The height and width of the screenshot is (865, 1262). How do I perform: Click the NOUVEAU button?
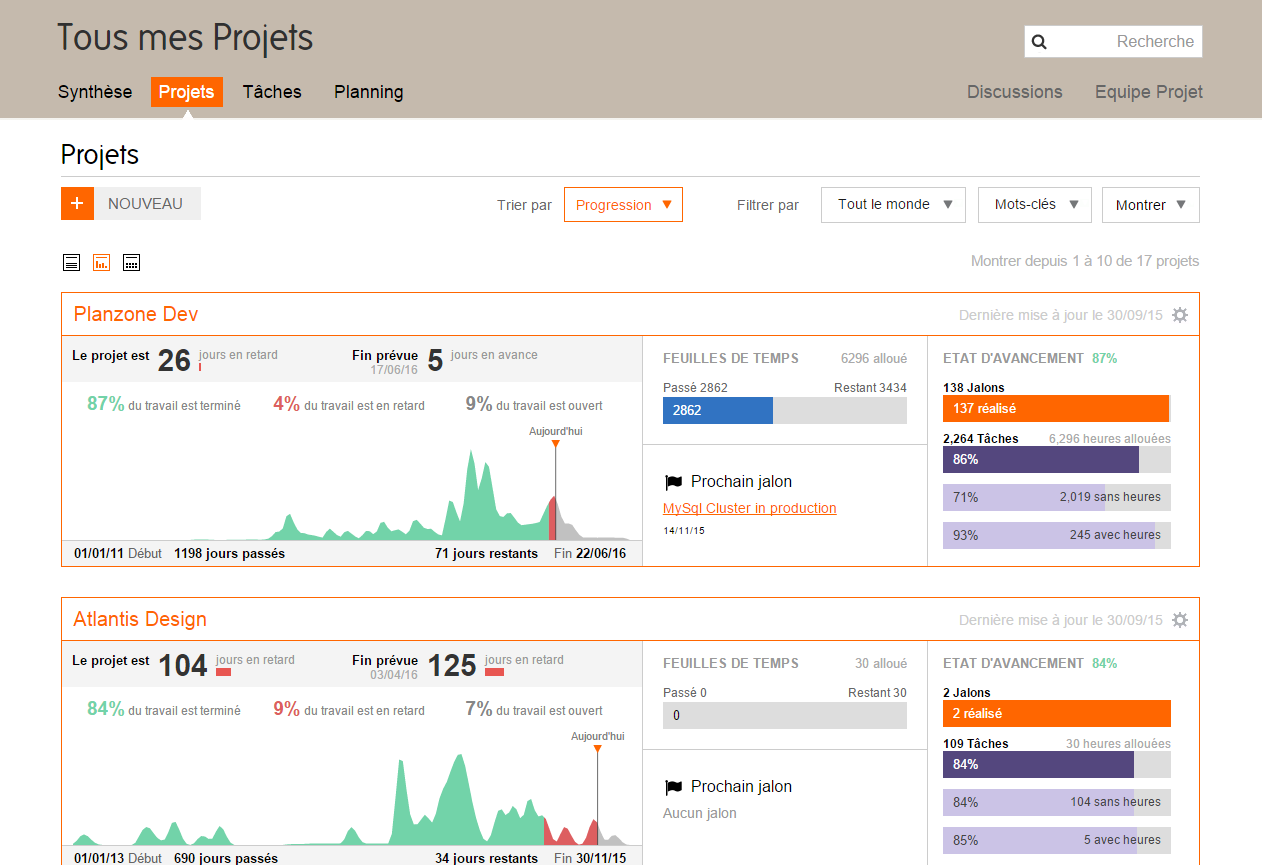(x=147, y=203)
